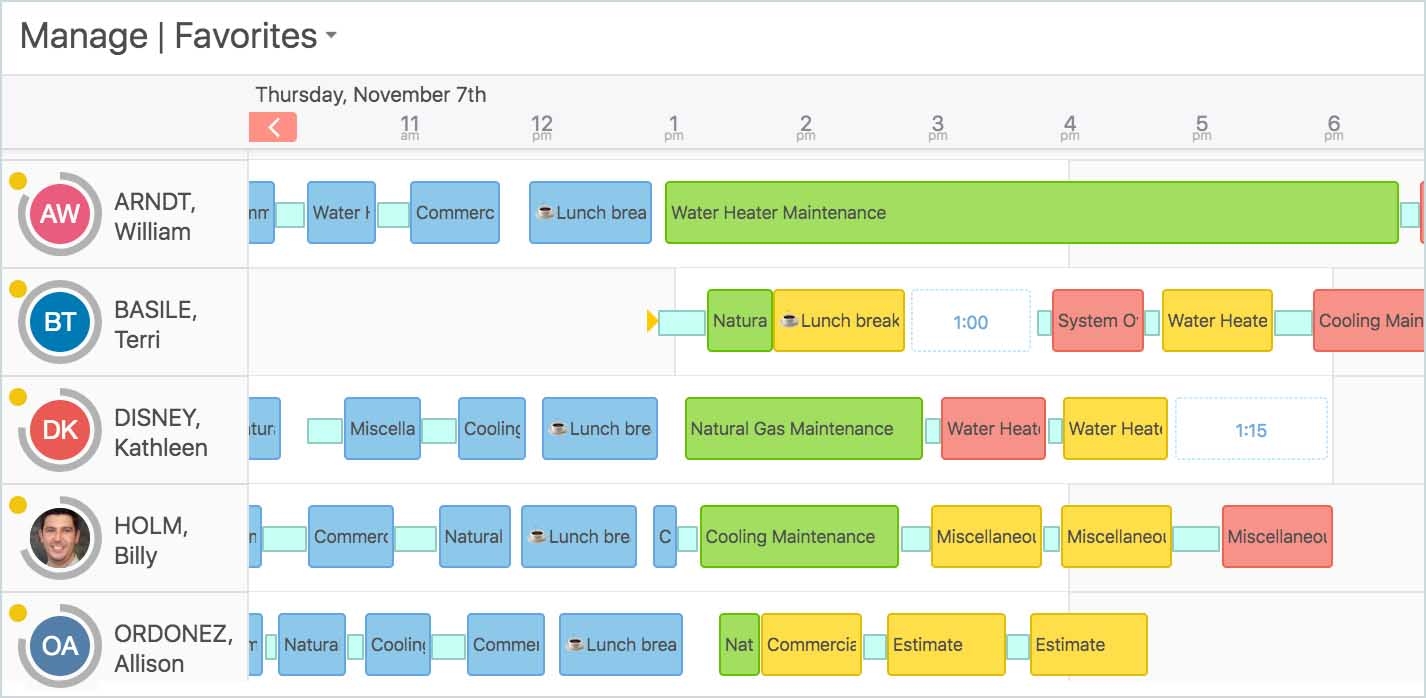Click the yellow arrow marker before BASILE's first job
Image resolution: width=1426 pixels, height=698 pixels.
(x=653, y=321)
